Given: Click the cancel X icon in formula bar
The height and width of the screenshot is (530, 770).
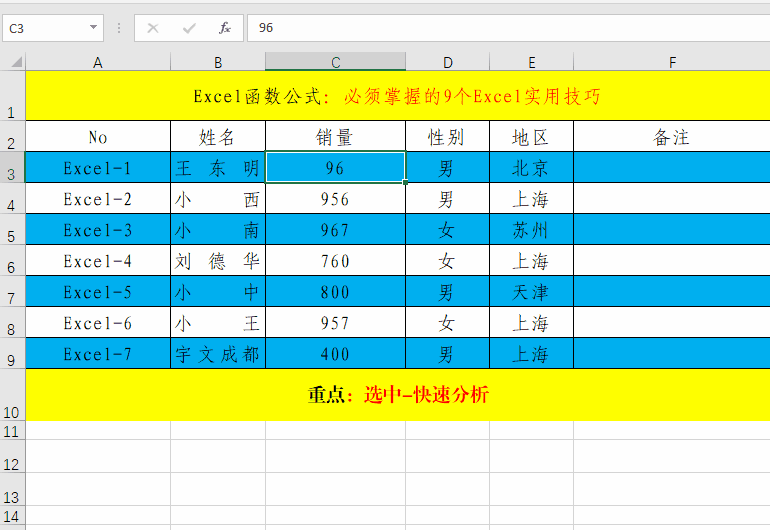Looking at the screenshot, I should pos(153,28).
